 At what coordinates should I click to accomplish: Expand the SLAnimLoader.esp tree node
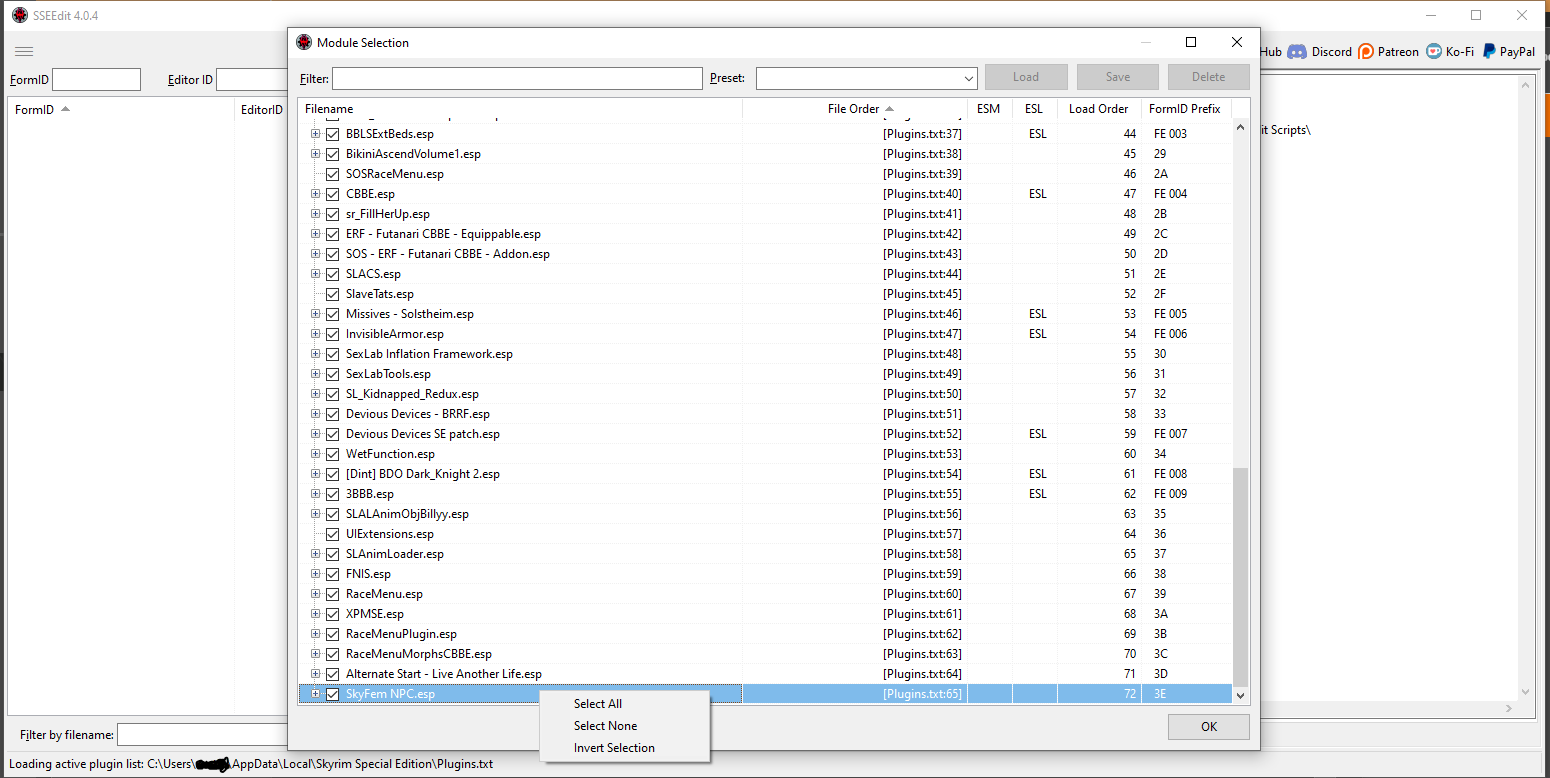point(315,554)
